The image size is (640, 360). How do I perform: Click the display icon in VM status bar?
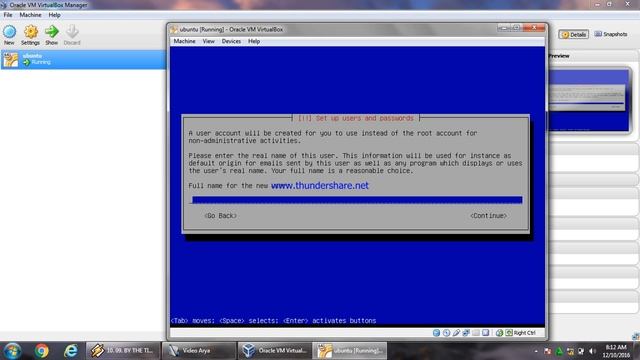tap(485, 333)
